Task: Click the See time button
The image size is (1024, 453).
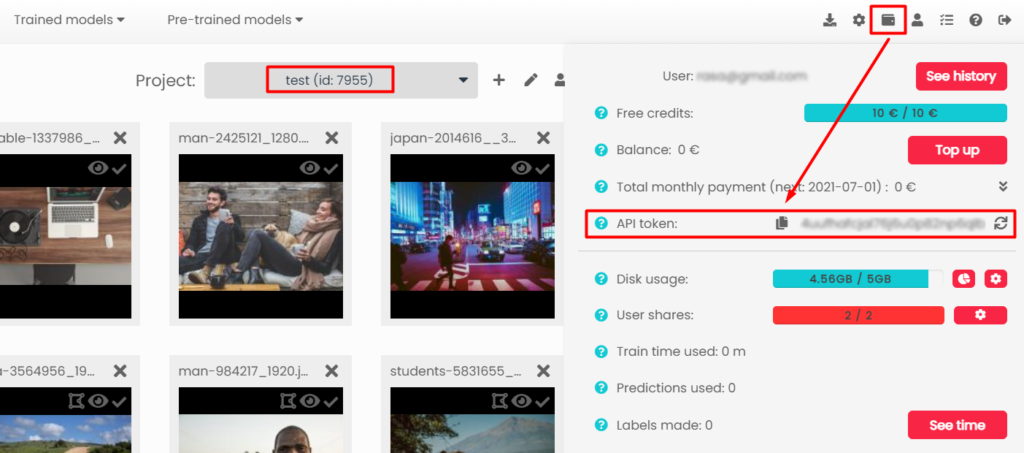Action: (957, 426)
